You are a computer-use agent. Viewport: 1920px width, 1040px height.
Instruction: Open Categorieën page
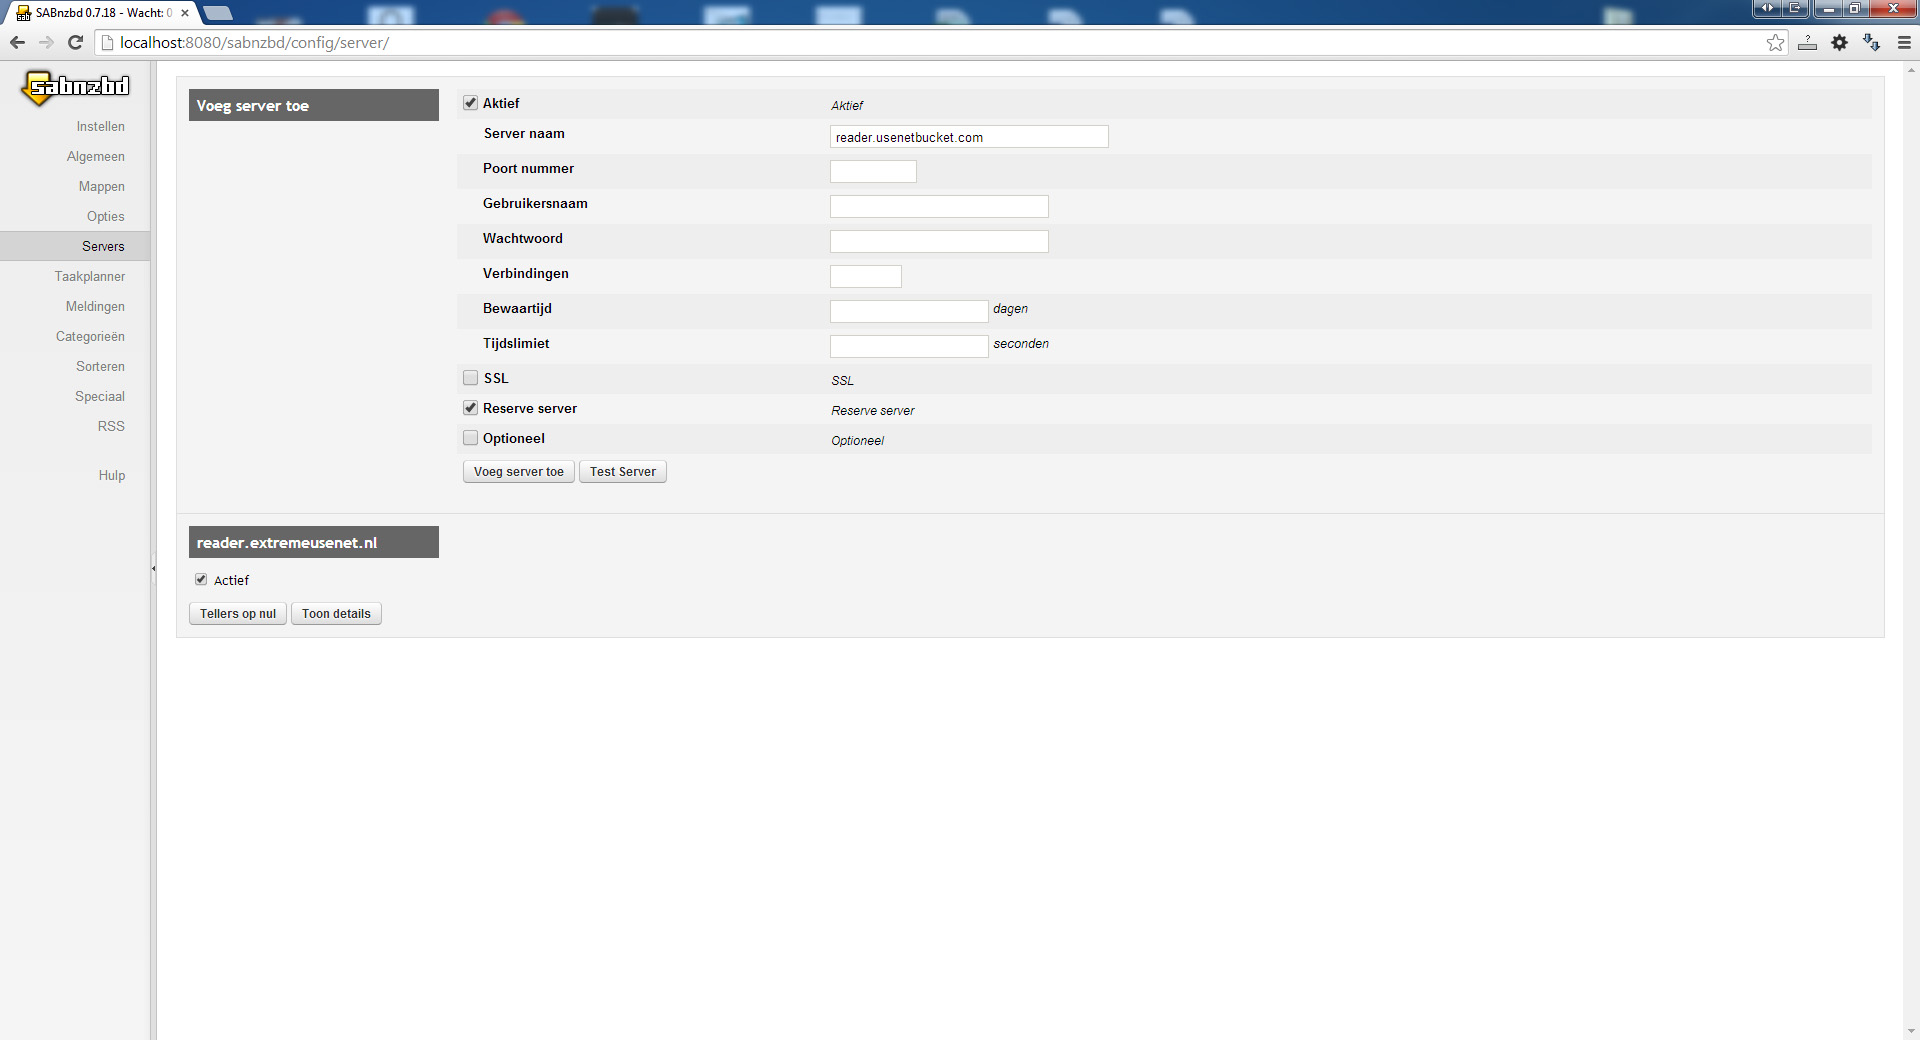pos(90,336)
